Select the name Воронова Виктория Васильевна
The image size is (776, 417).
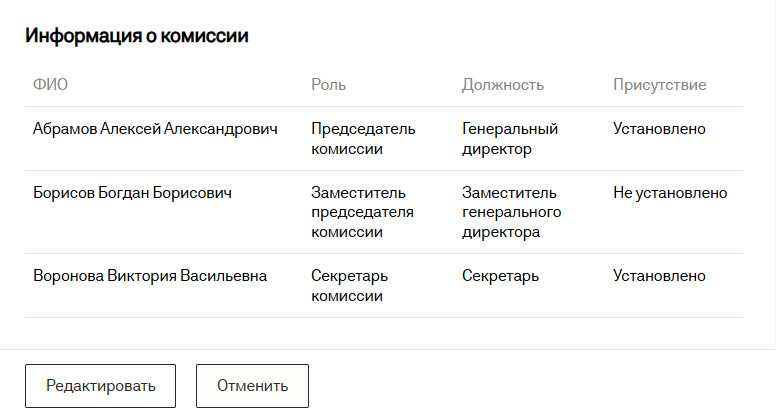tap(150, 276)
